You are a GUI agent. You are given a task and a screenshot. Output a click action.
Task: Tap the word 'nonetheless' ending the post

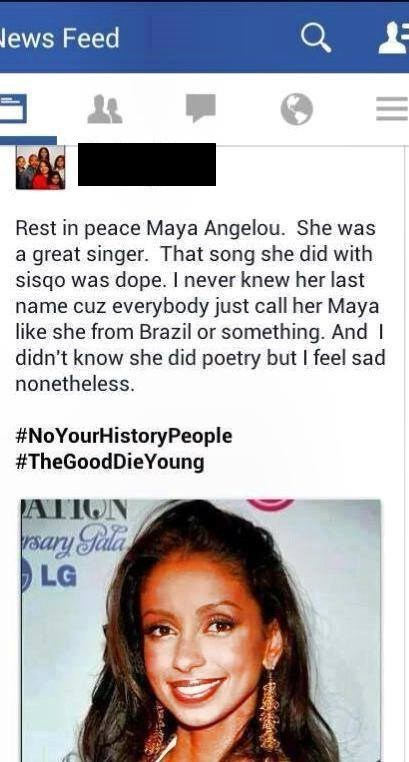pos(74,384)
